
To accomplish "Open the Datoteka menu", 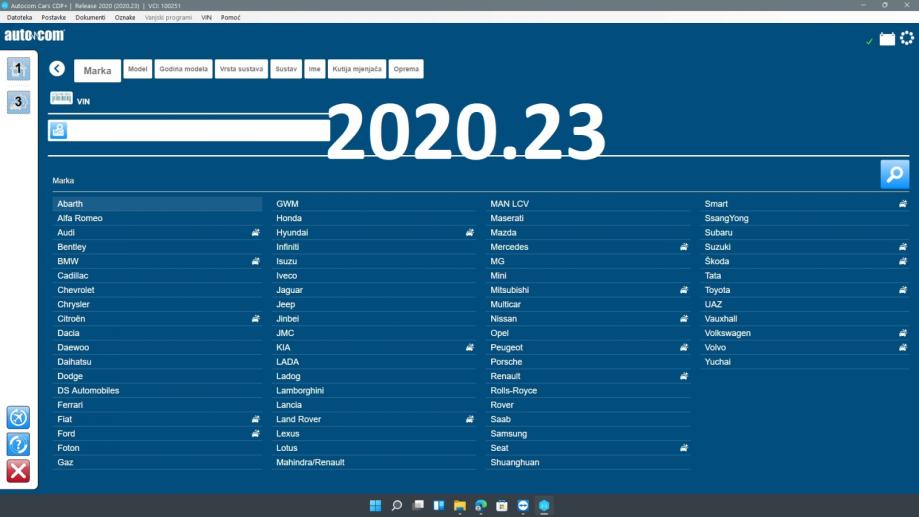I will pos(19,18).
